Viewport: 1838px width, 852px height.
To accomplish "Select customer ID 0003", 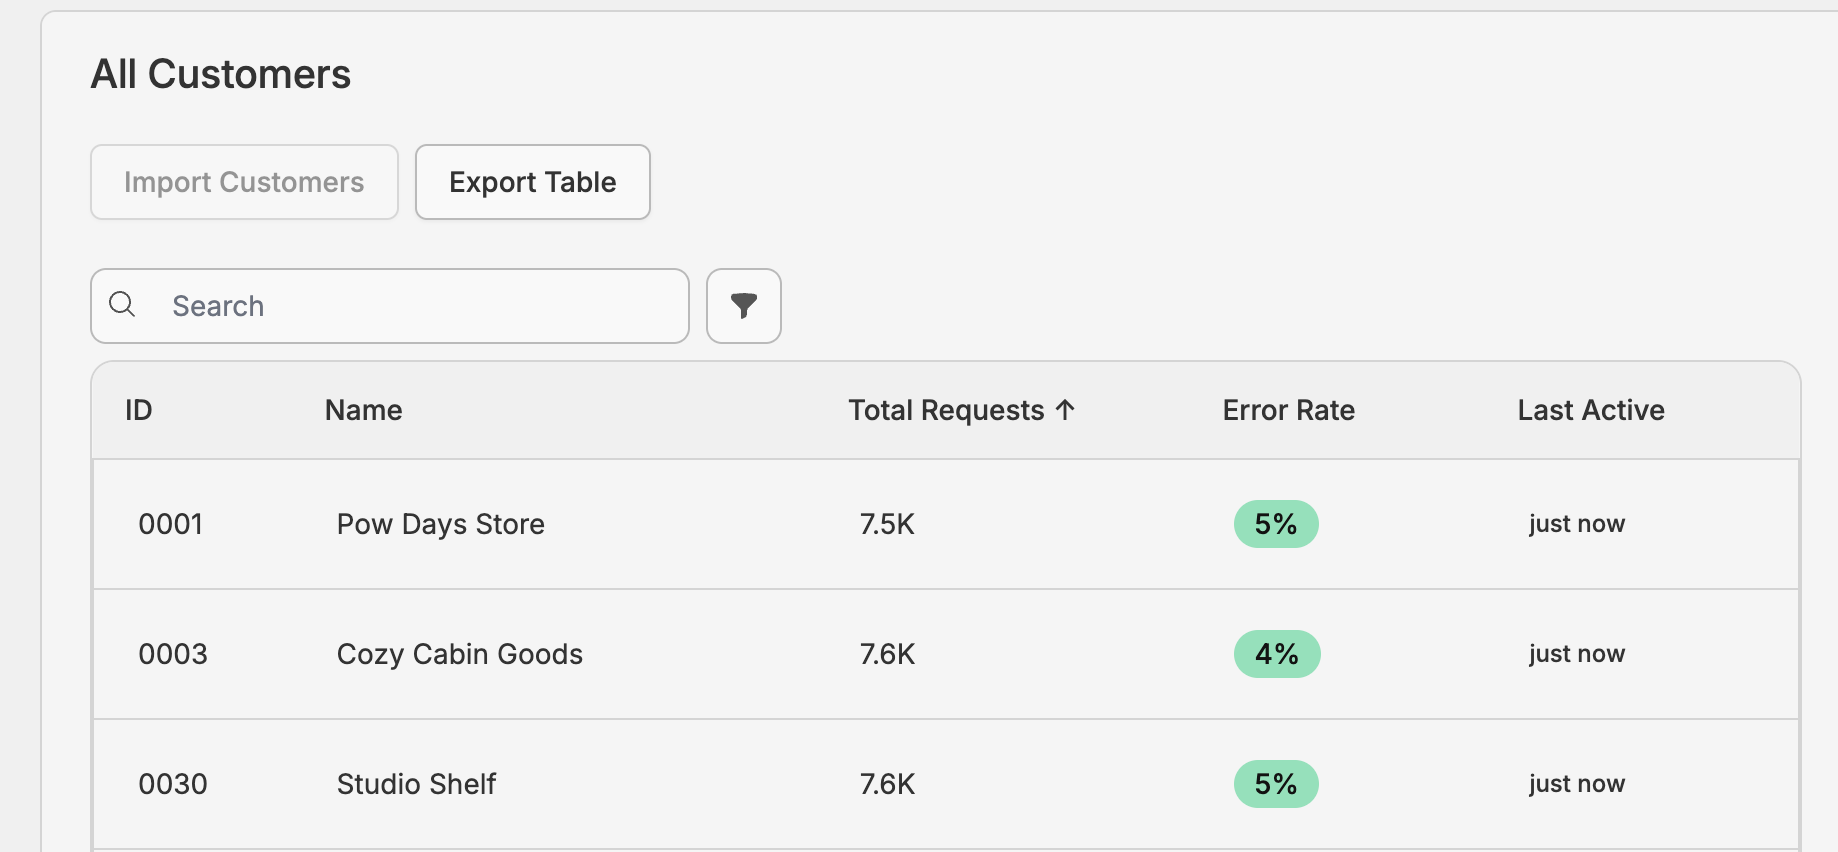I will 173,654.
